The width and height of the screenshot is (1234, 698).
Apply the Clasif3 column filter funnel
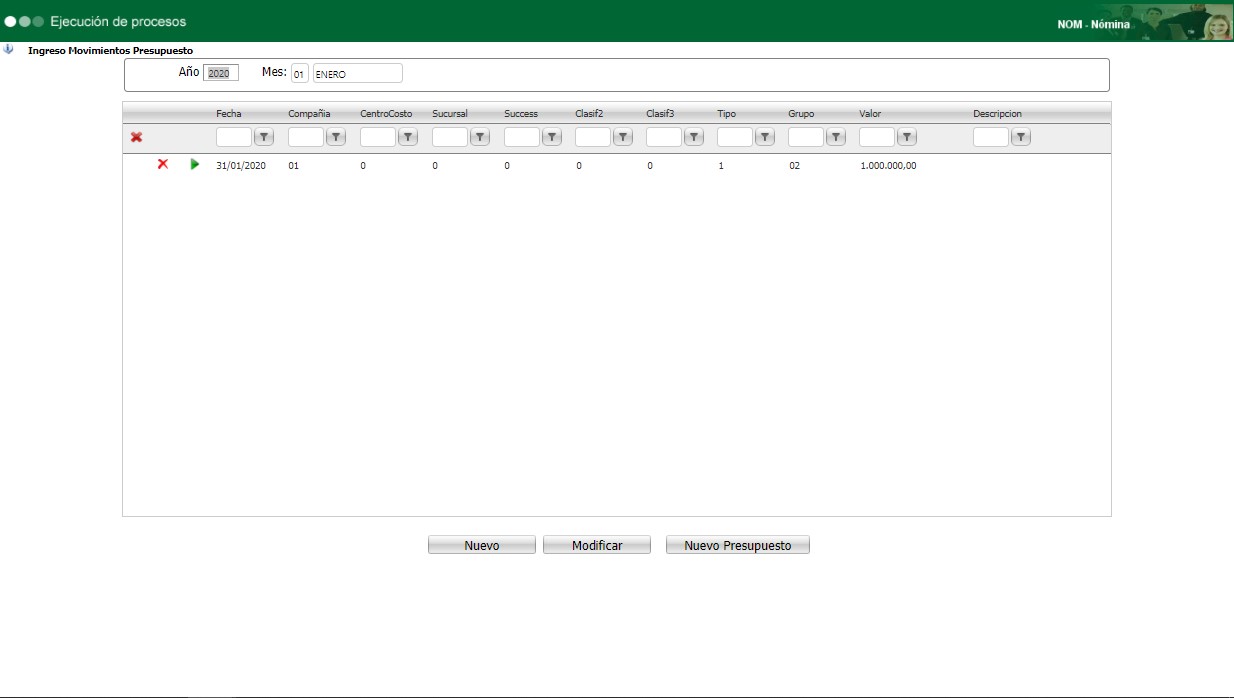point(694,137)
